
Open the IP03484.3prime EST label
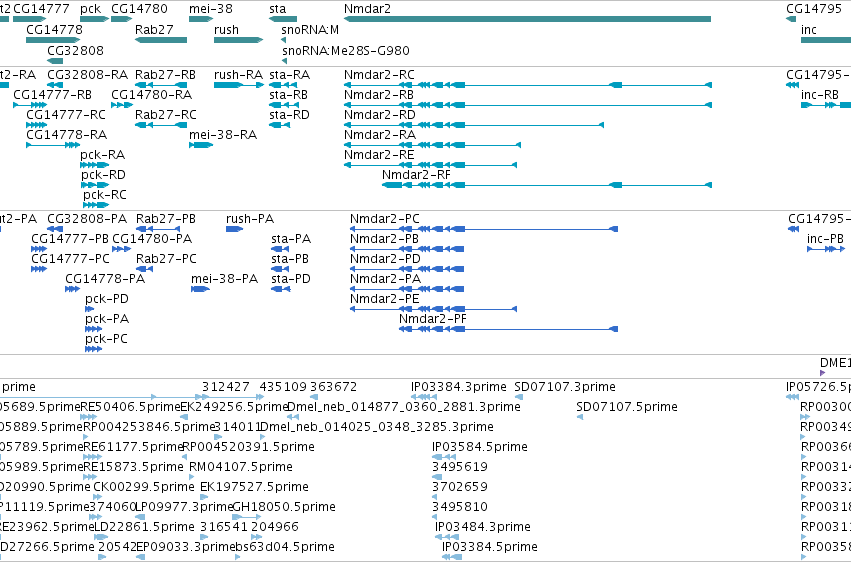tap(483, 527)
